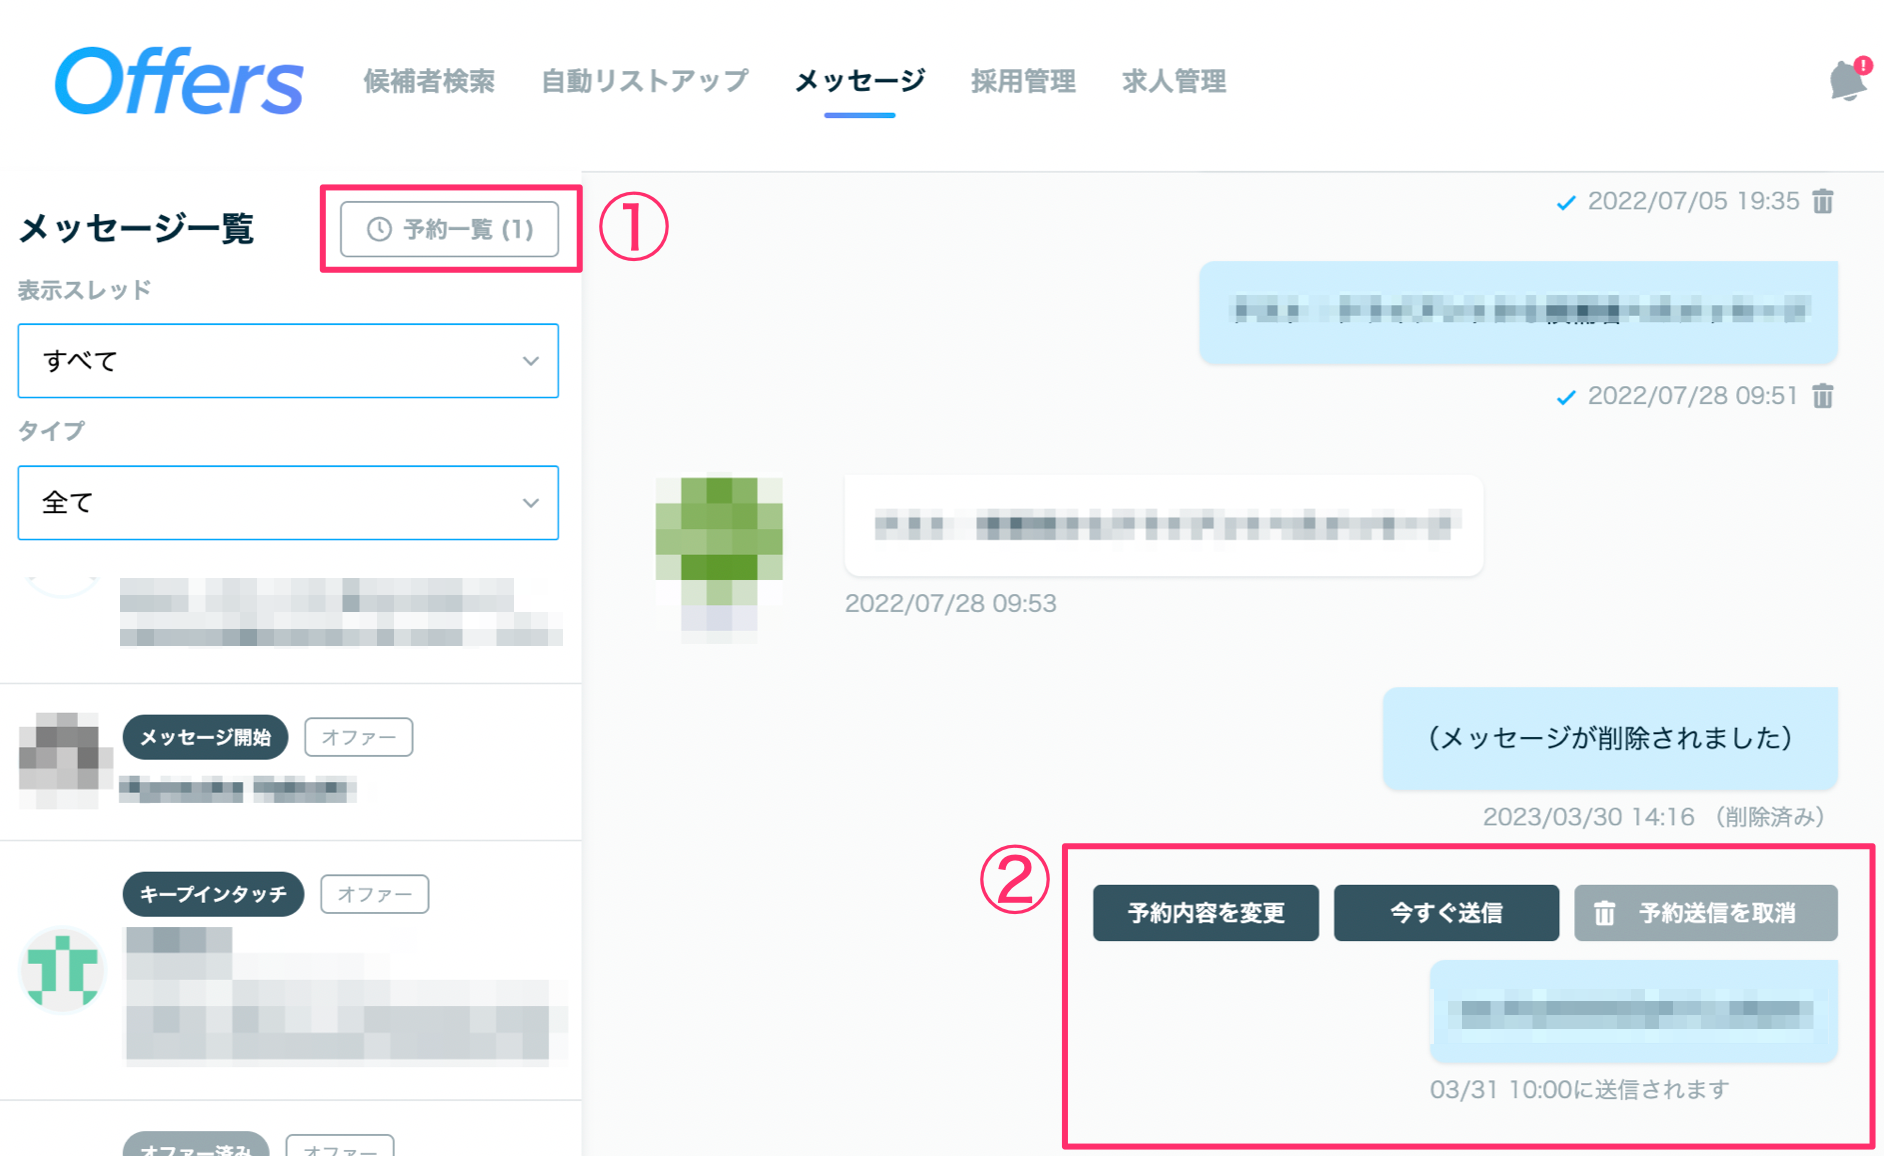This screenshot has height=1156, width=1884.
Task: Open 候補者検索 navigation tab
Action: [429, 81]
